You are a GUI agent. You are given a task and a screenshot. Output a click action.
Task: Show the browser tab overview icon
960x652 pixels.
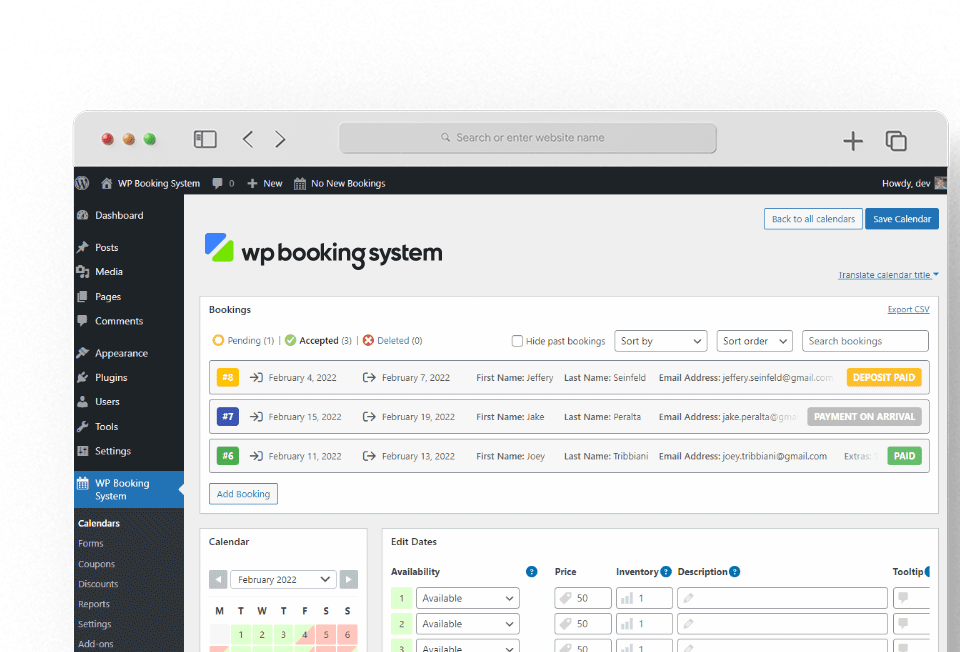tap(896, 141)
